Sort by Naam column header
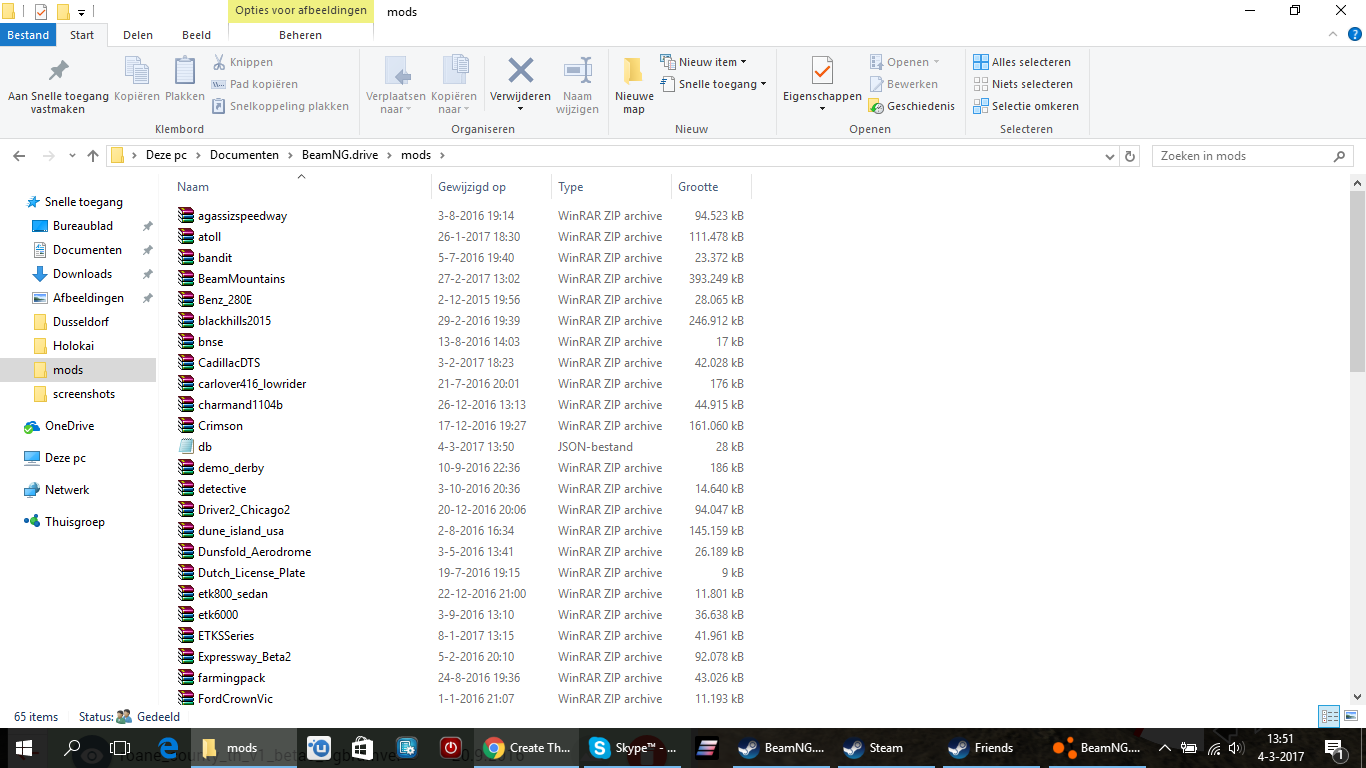 tap(300, 187)
